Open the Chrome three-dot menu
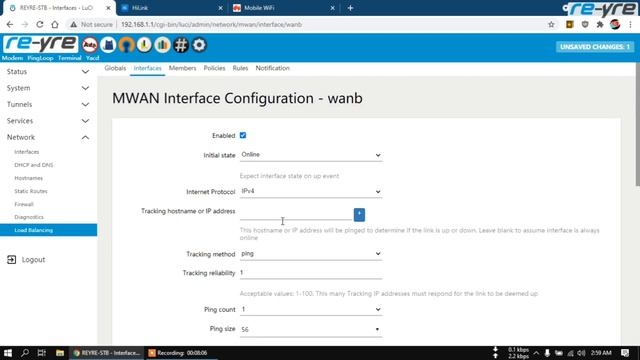Screen dimensions: 640x360 click(x=631, y=24)
